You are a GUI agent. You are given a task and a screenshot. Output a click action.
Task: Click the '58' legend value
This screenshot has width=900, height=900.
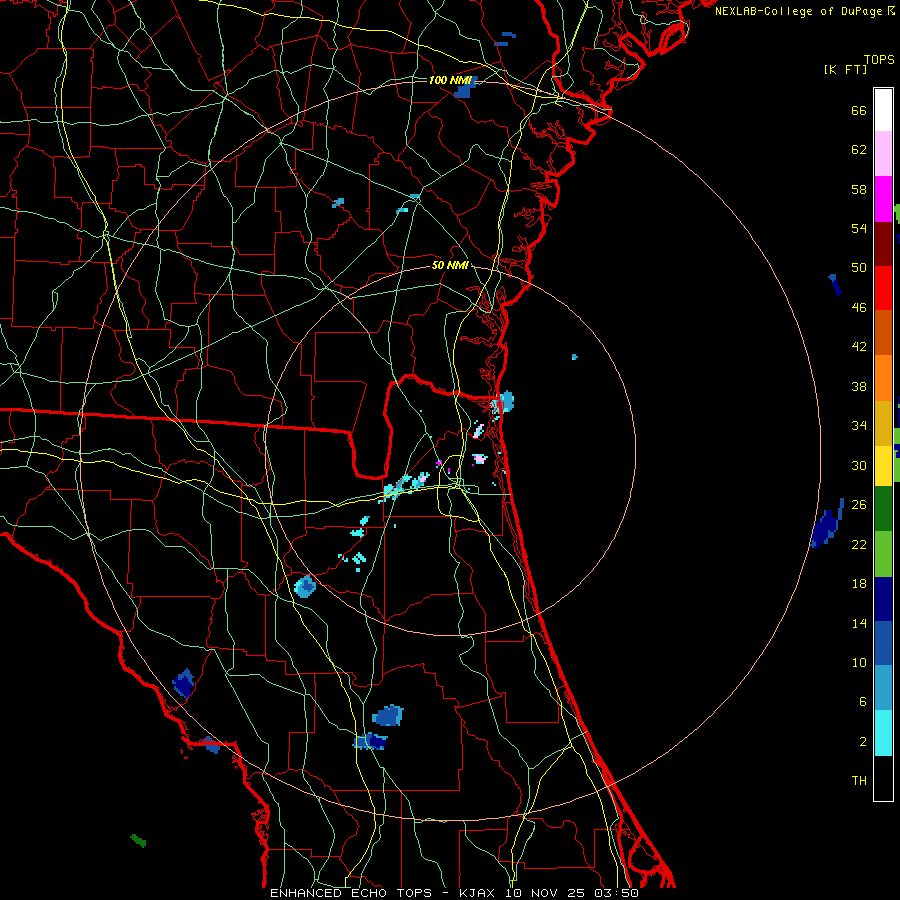point(859,189)
